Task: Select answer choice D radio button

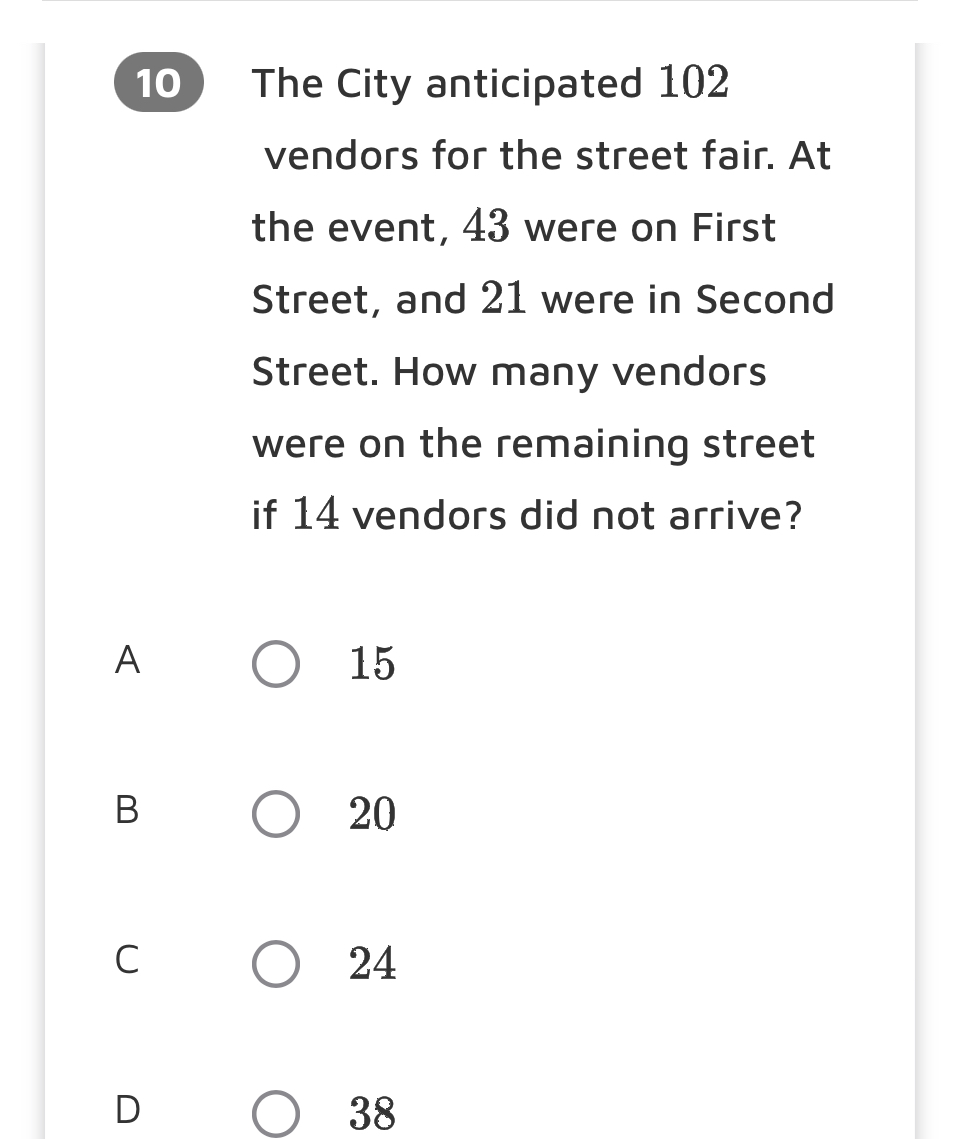Action: [x=275, y=1113]
